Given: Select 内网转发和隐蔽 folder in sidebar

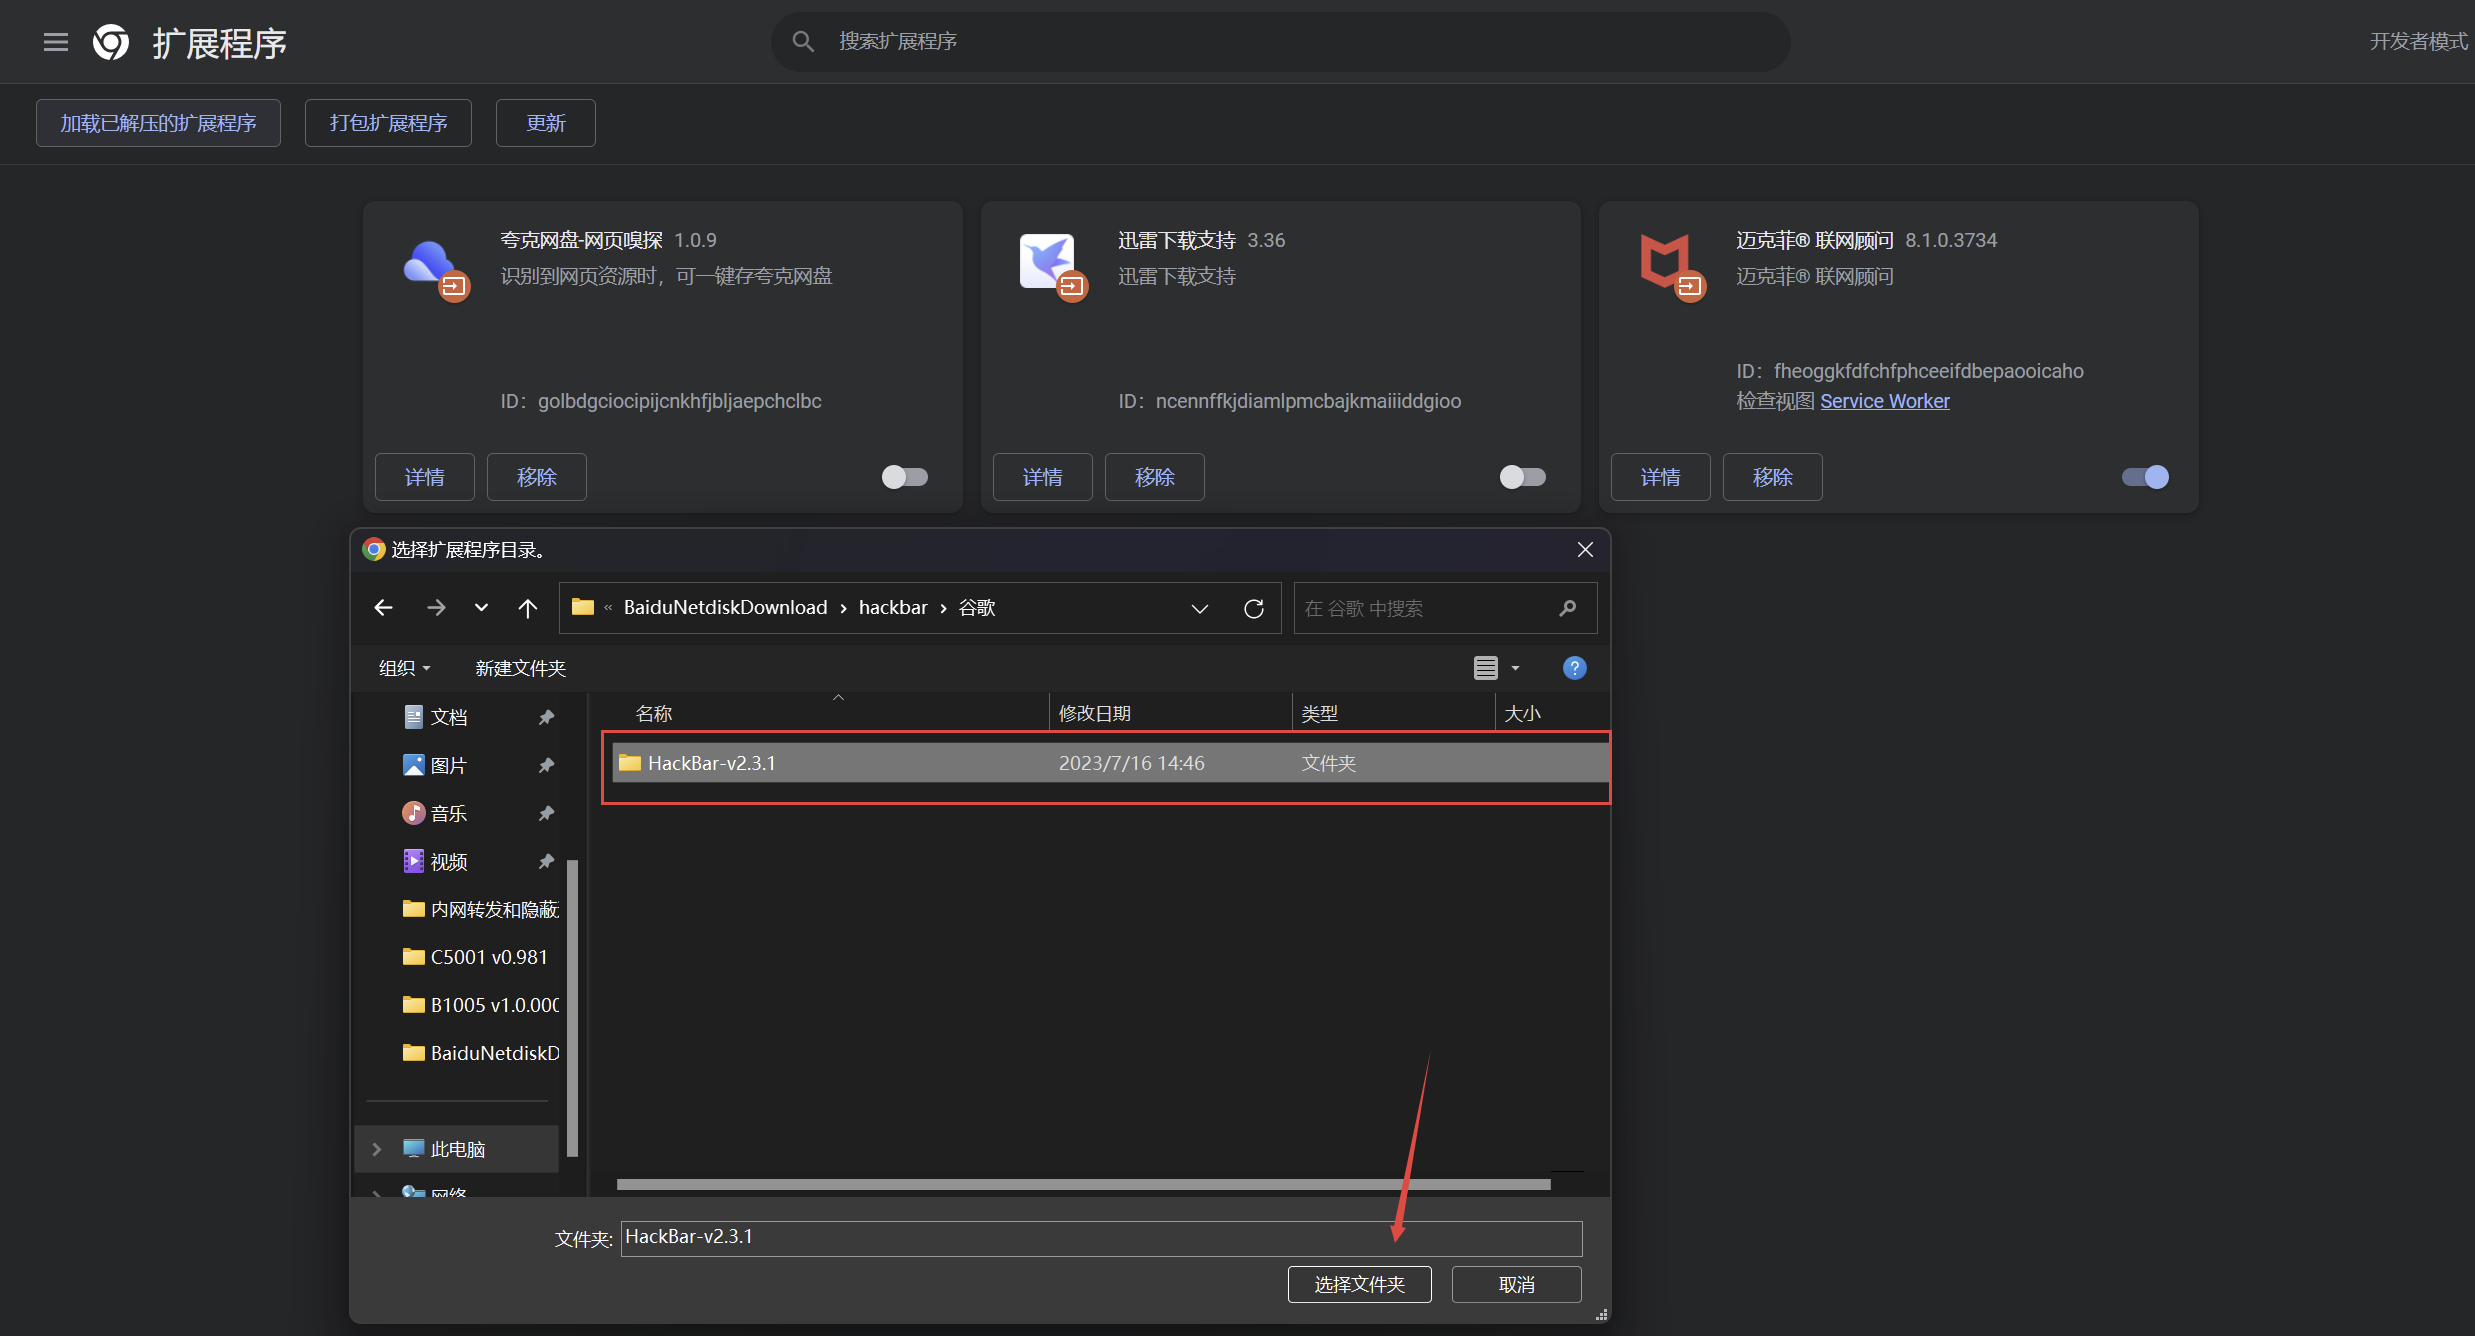Looking at the screenshot, I should click(x=480, y=909).
